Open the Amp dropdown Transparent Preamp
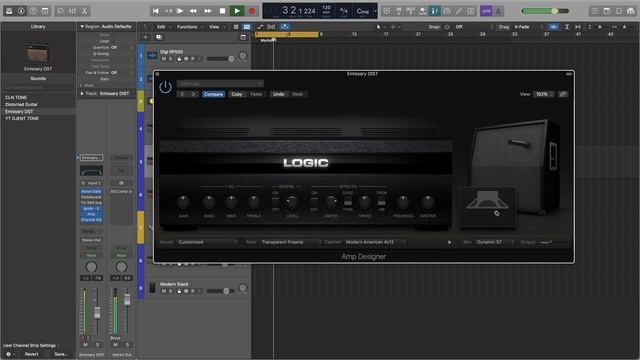This screenshot has height=360, width=640. (291, 242)
